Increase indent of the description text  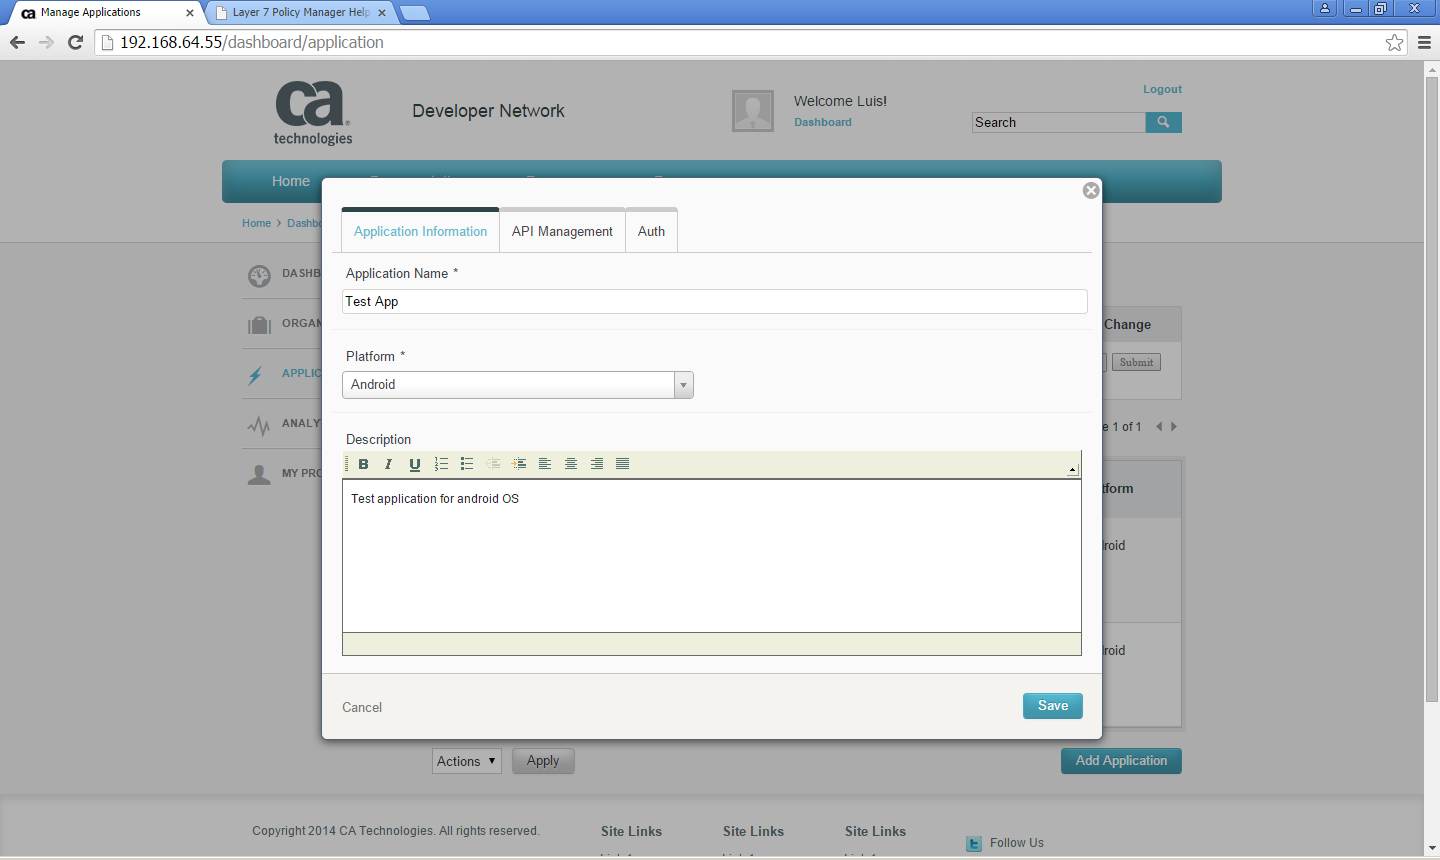point(519,463)
